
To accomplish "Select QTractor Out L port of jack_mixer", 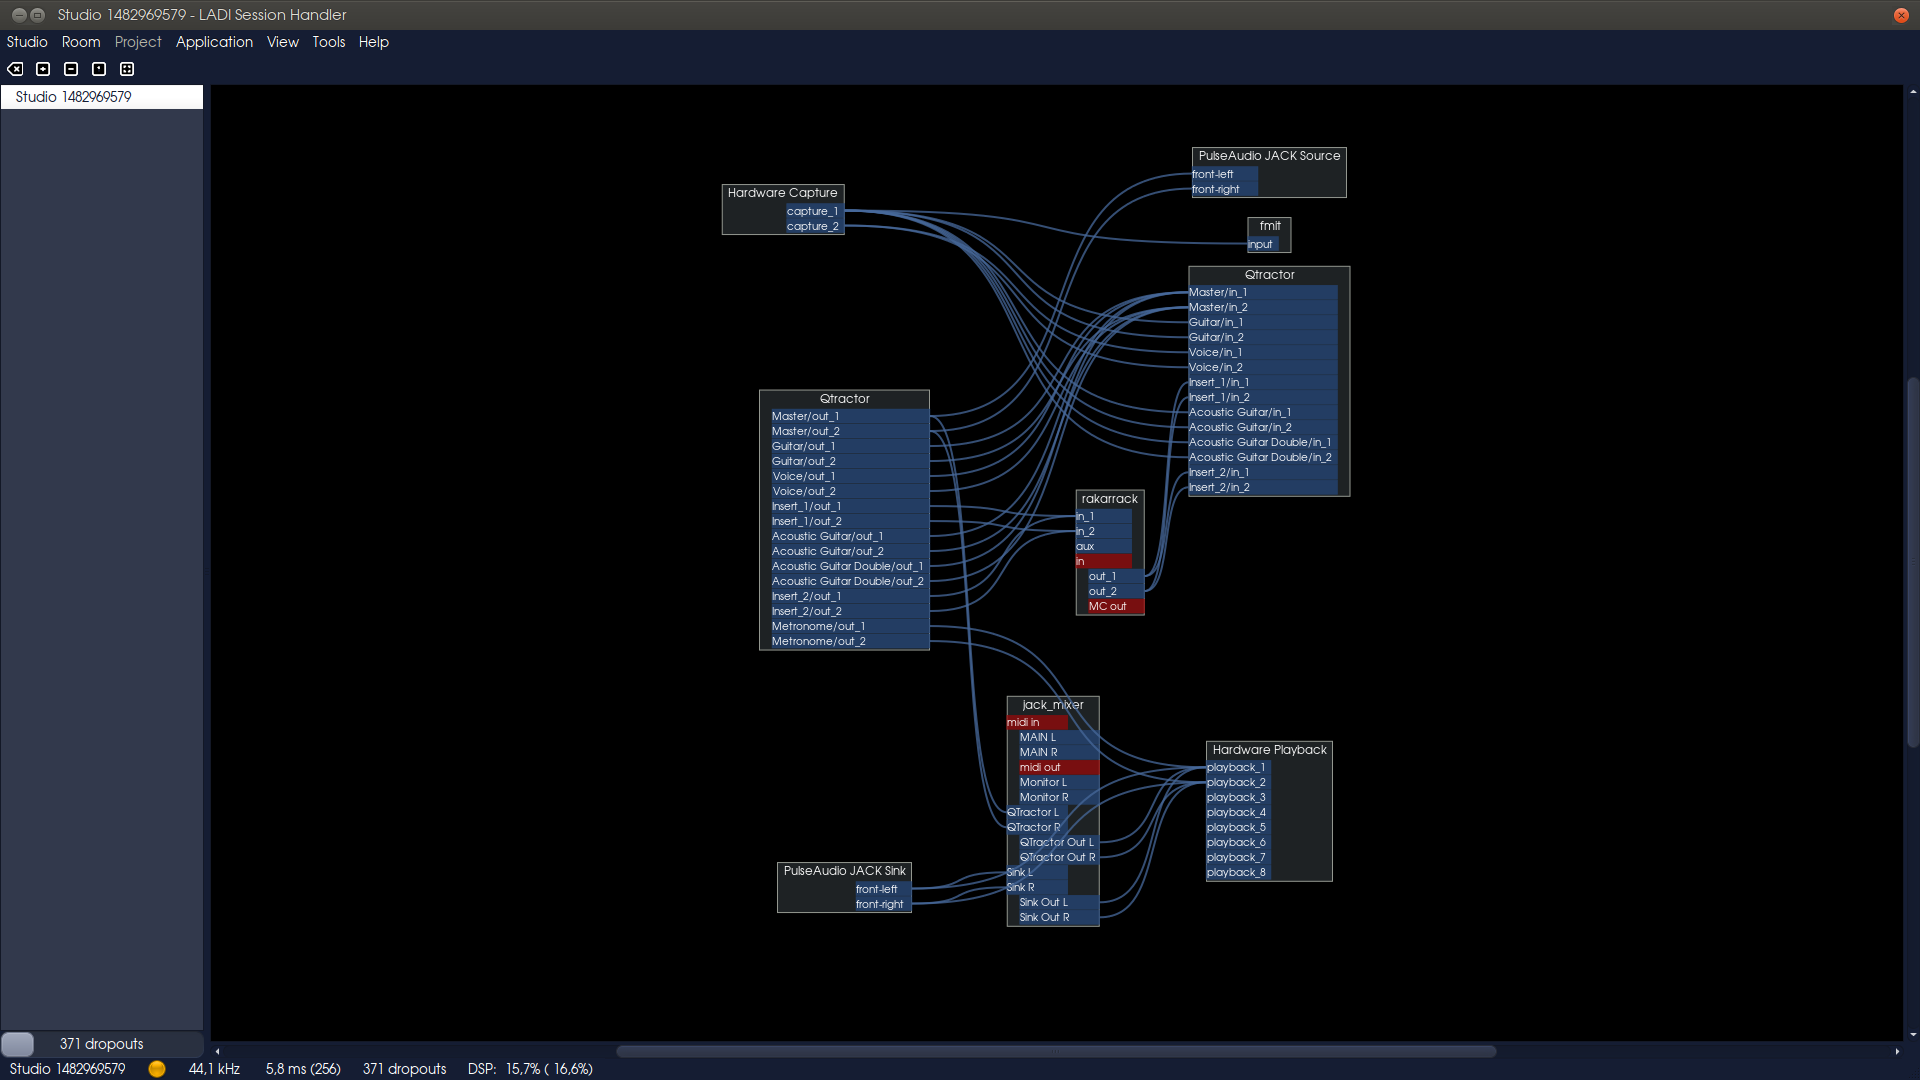I will [1058, 842].
